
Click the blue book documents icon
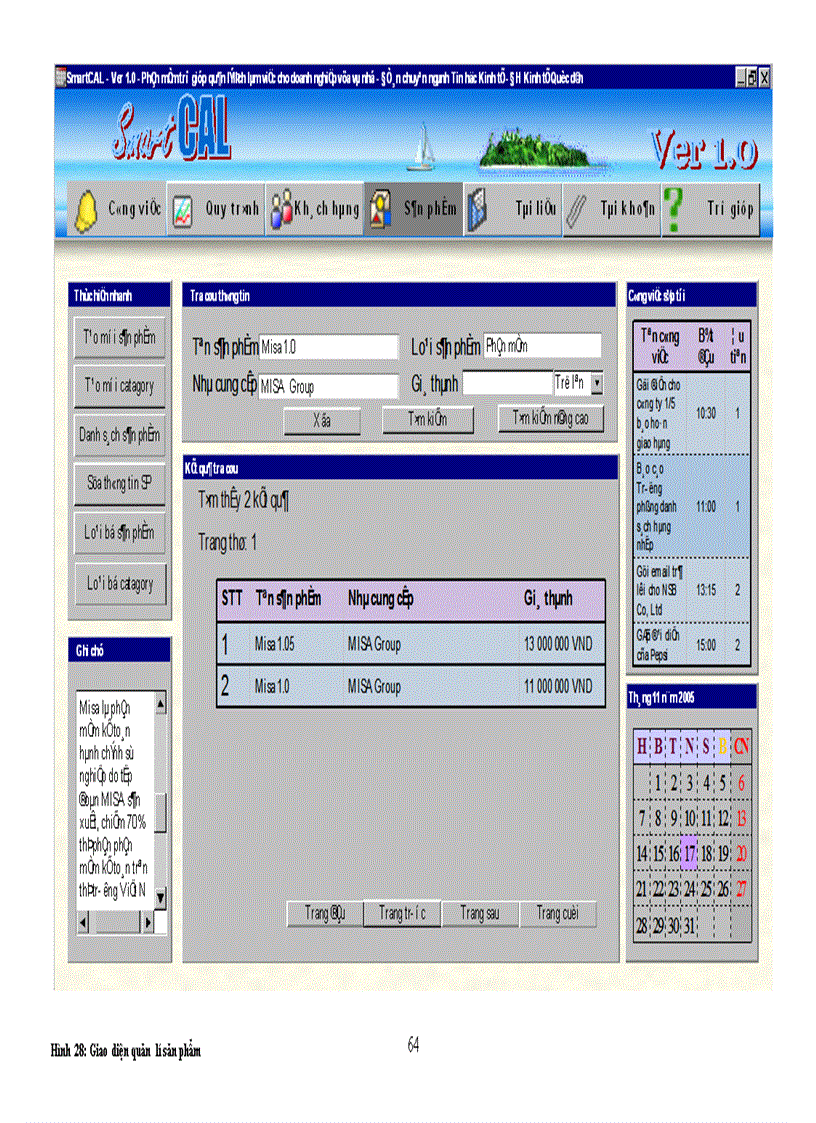click(478, 211)
